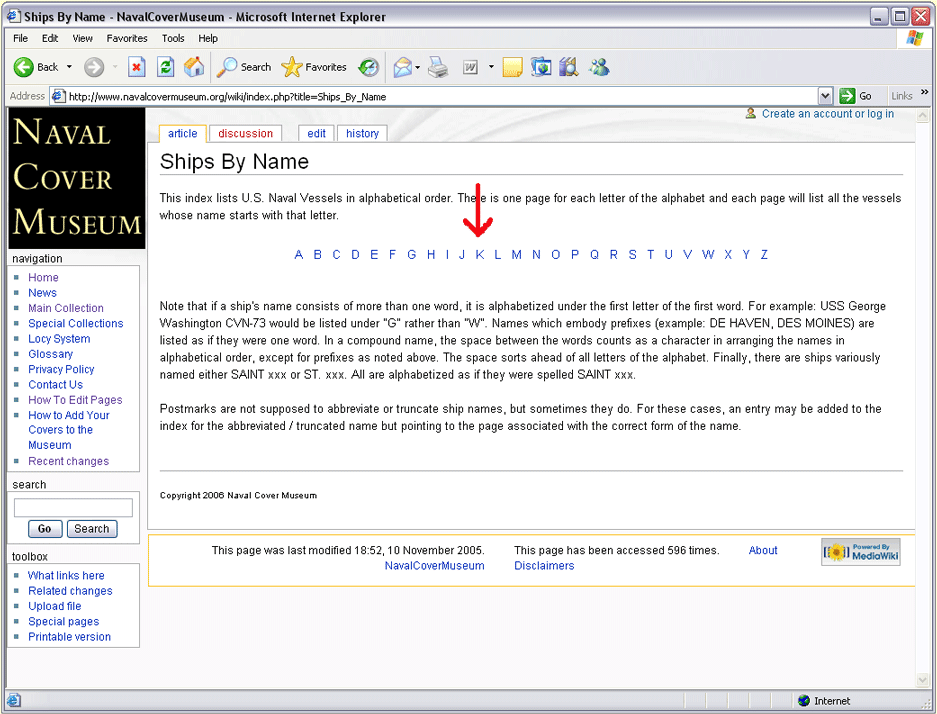
Task: Switch to the discussion tab
Action: coord(245,133)
